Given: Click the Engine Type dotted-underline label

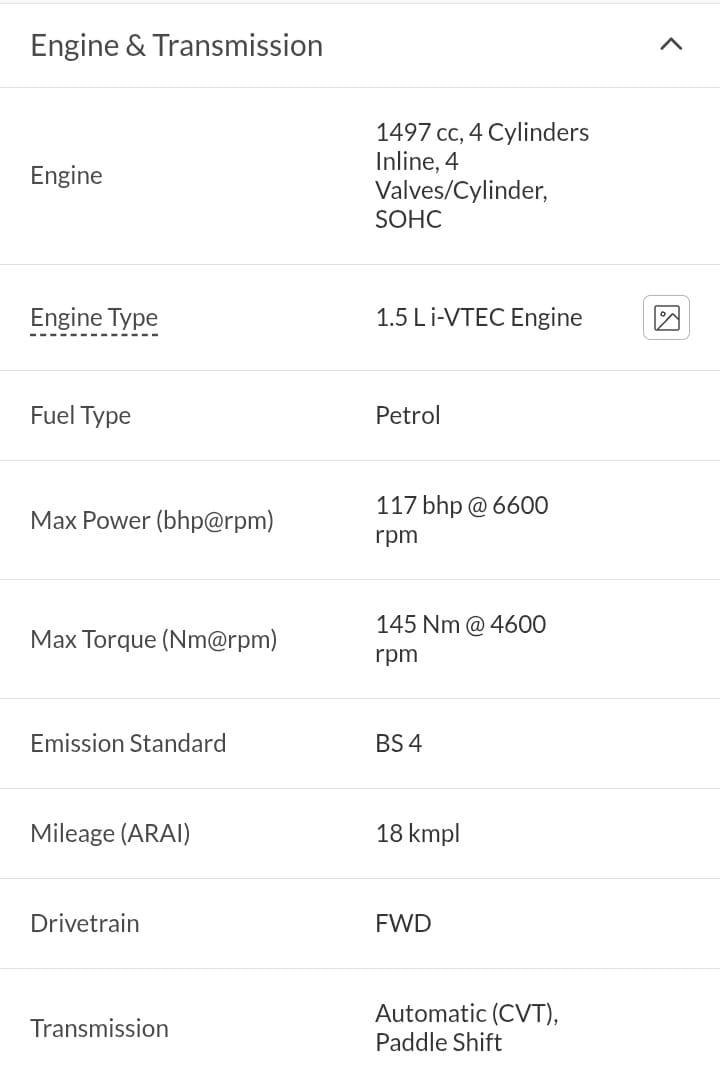Looking at the screenshot, I should (x=94, y=318).
